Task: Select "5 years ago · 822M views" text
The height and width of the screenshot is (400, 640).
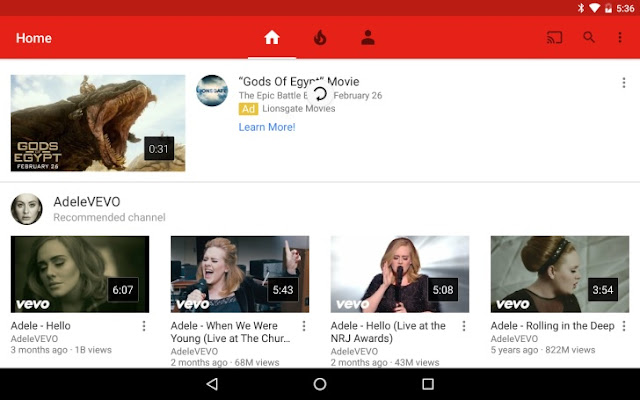Action: click(543, 350)
